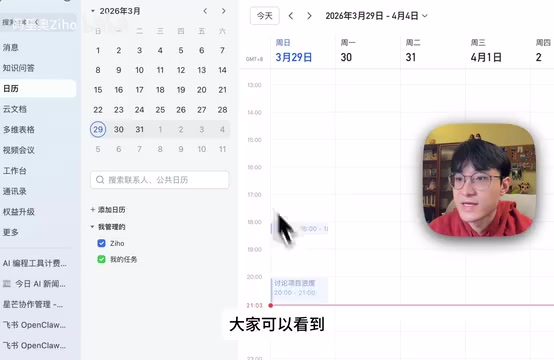Screen dimensions: 554x360
Task: Open the 18:00 event on Sunday
Action: 300,229
